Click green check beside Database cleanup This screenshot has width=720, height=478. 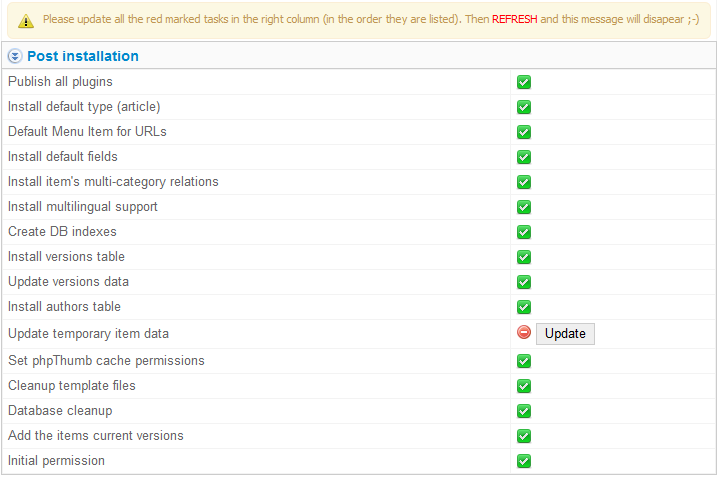(523, 411)
